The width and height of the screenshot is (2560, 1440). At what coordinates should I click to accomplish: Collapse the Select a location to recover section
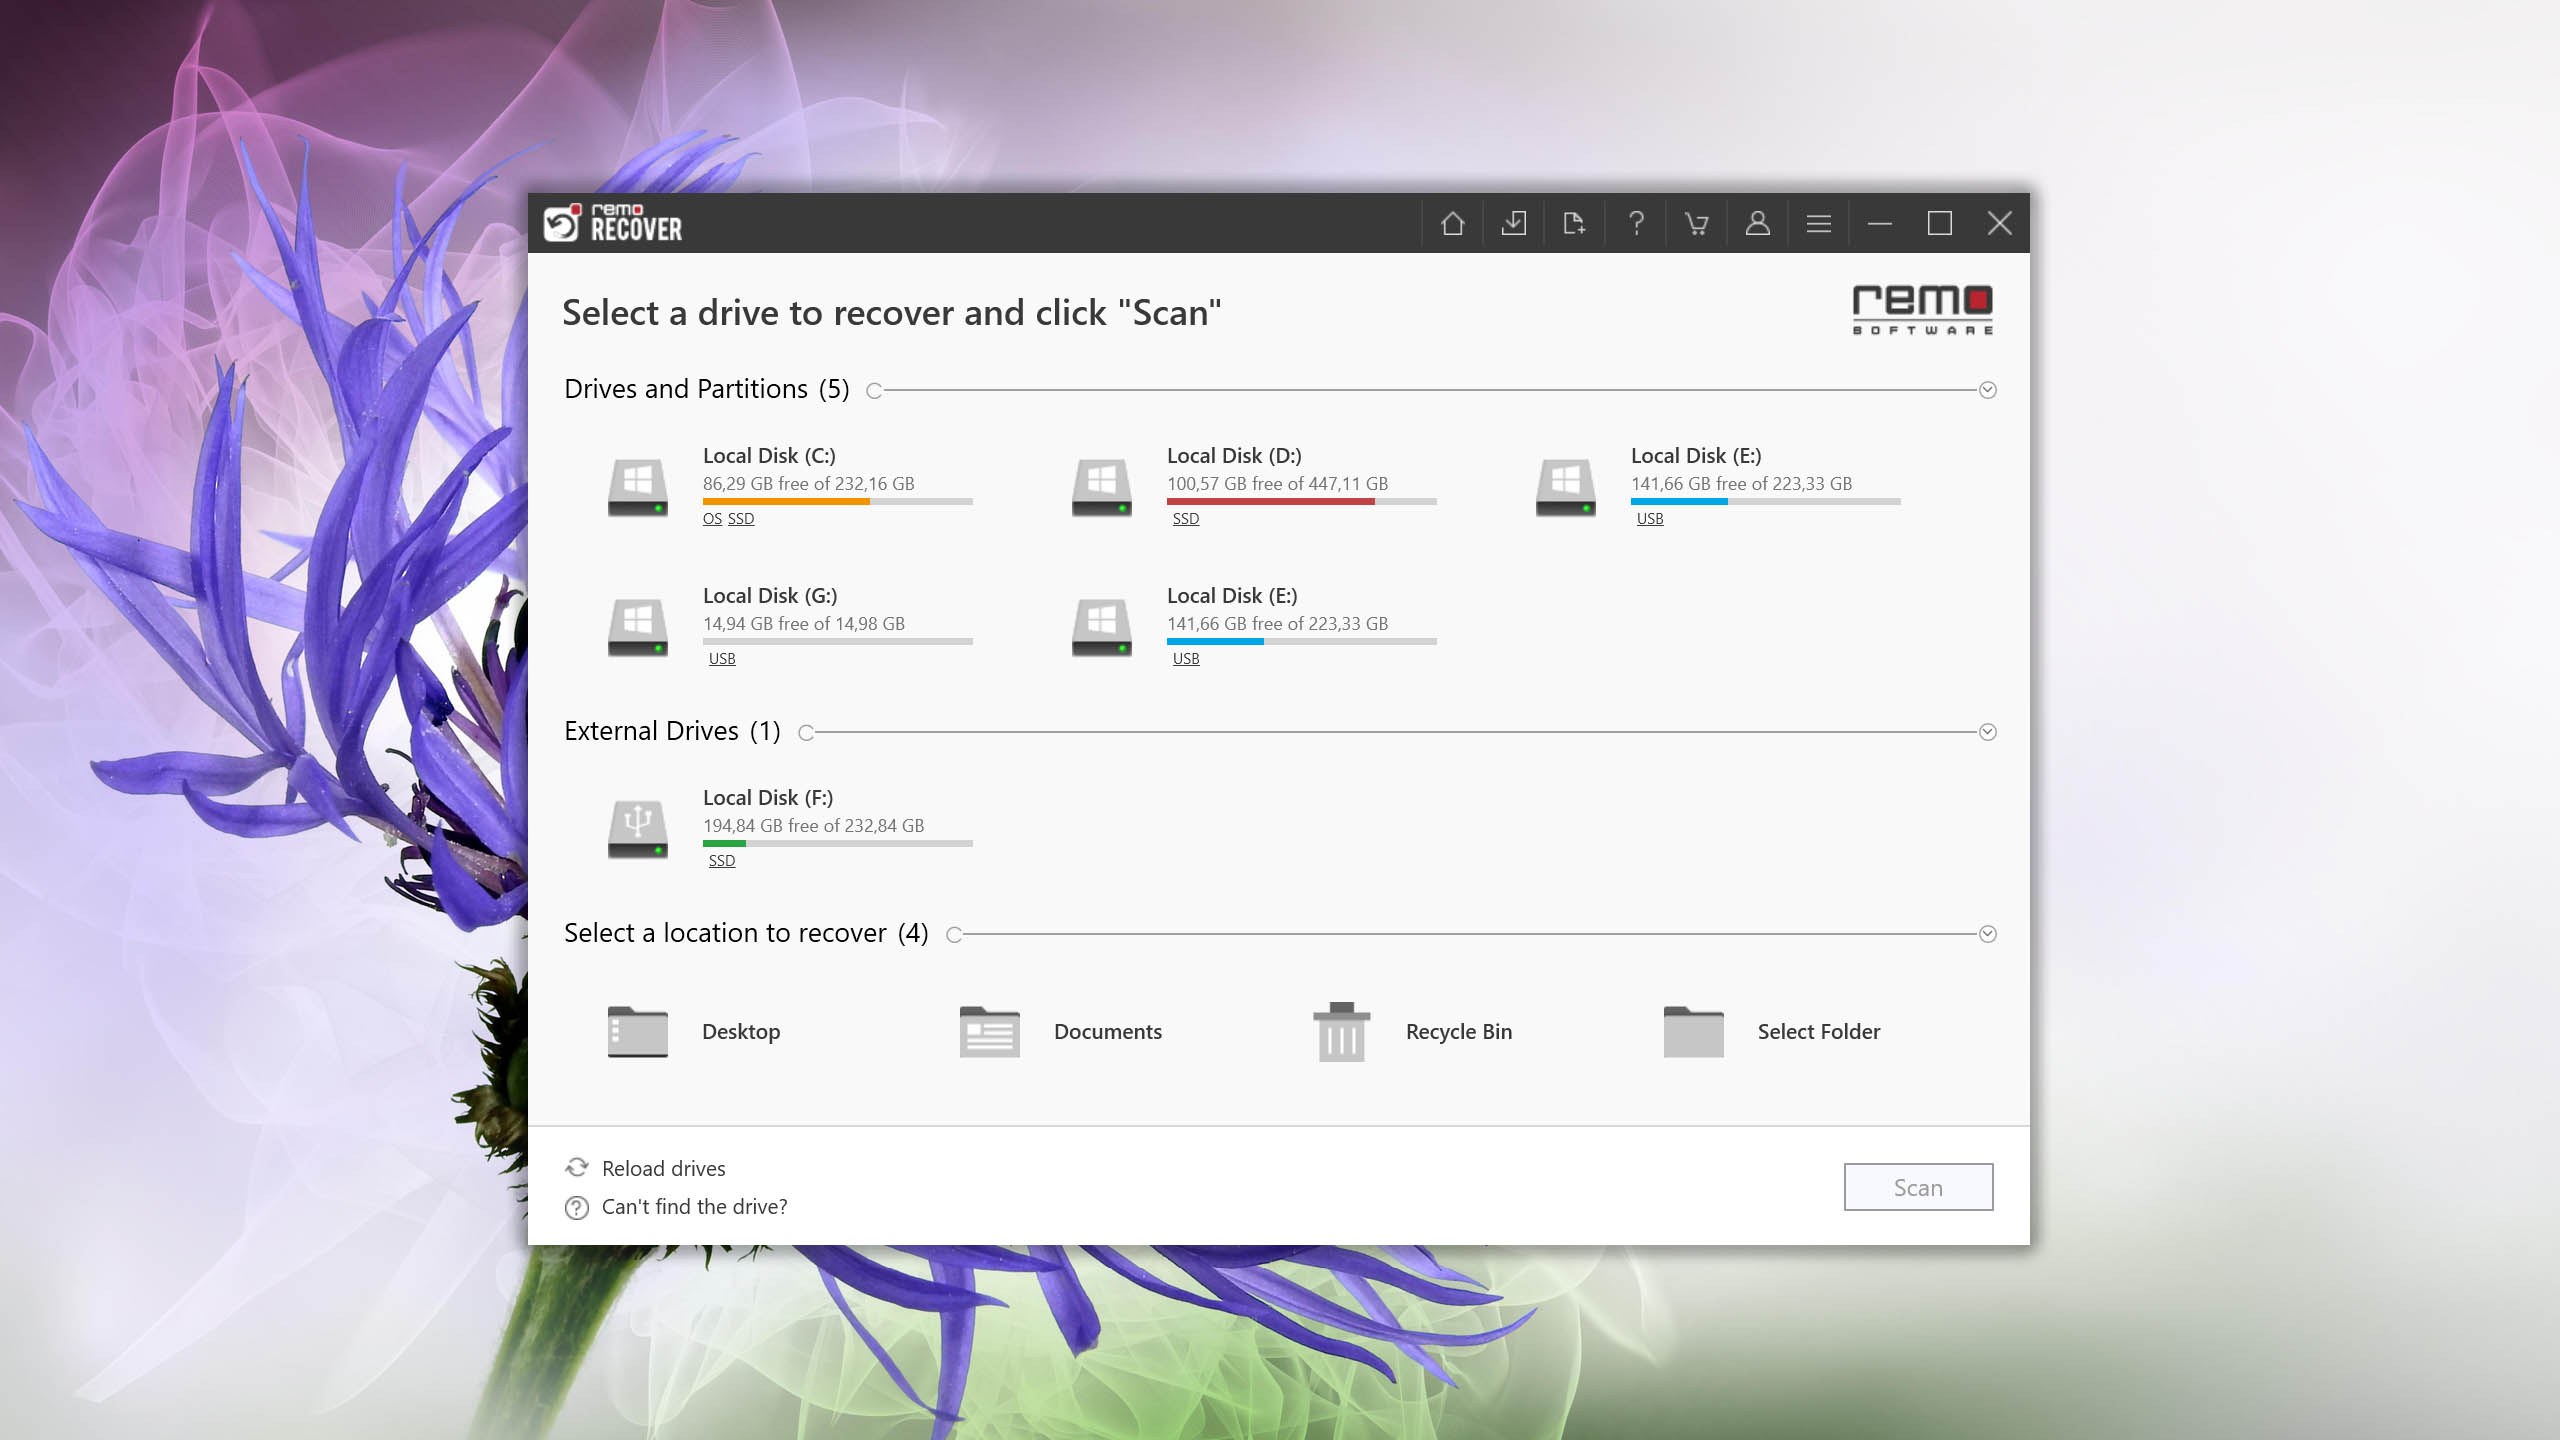point(1988,934)
